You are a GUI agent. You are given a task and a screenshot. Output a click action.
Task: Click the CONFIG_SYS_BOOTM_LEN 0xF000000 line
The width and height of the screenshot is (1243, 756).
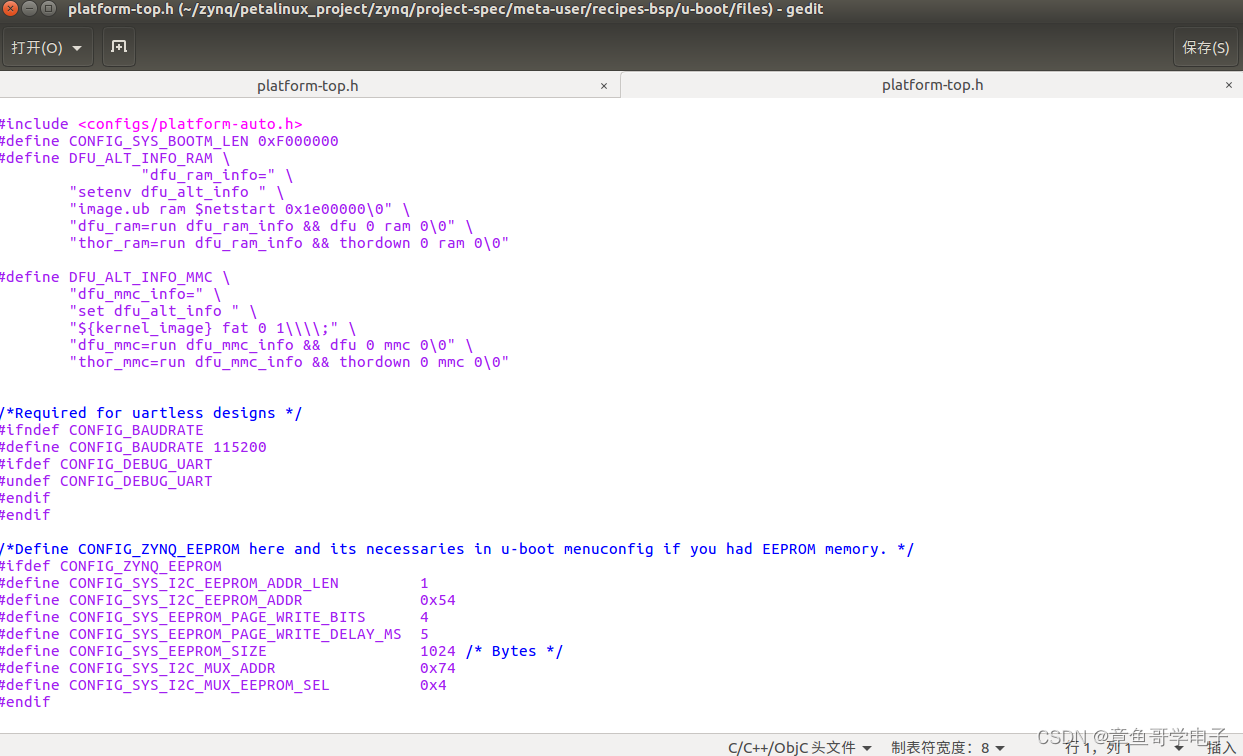169,141
